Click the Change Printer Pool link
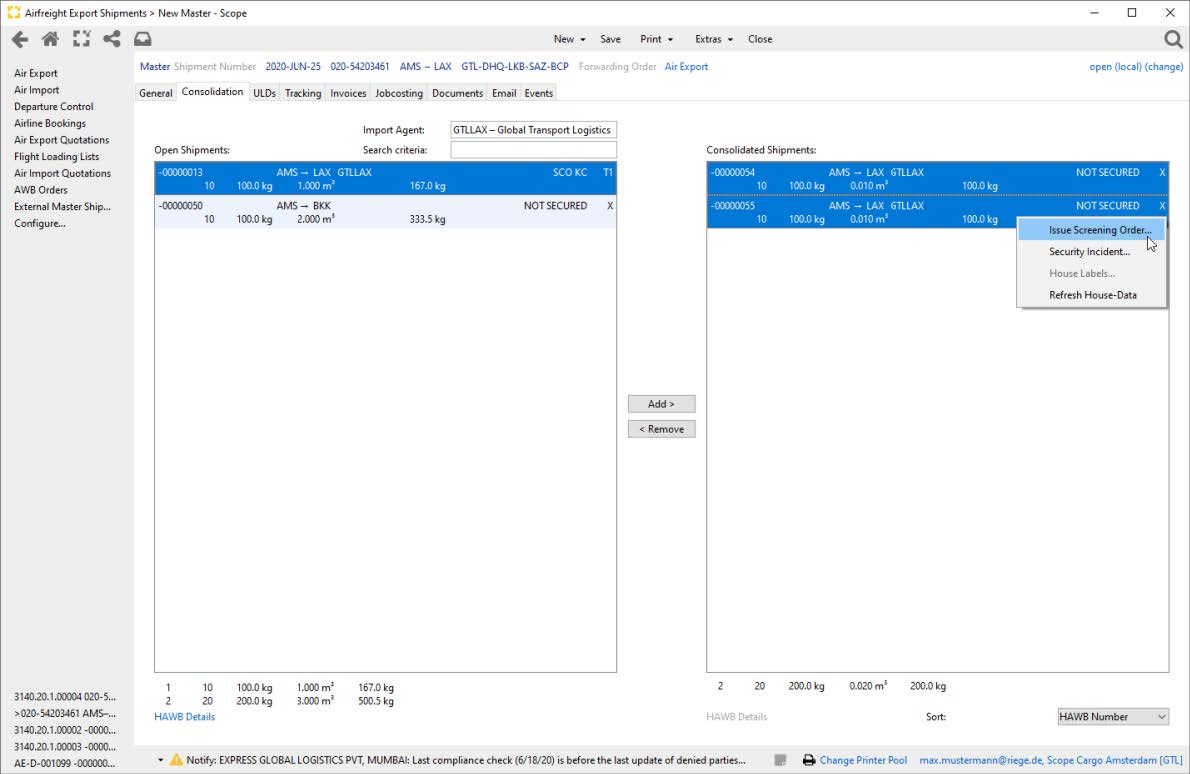Viewport: 1190px width, 774px height. pos(863,760)
